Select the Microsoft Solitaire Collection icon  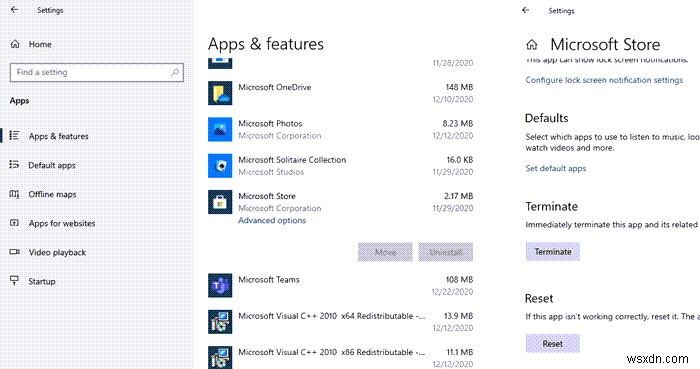pyautogui.click(x=220, y=166)
